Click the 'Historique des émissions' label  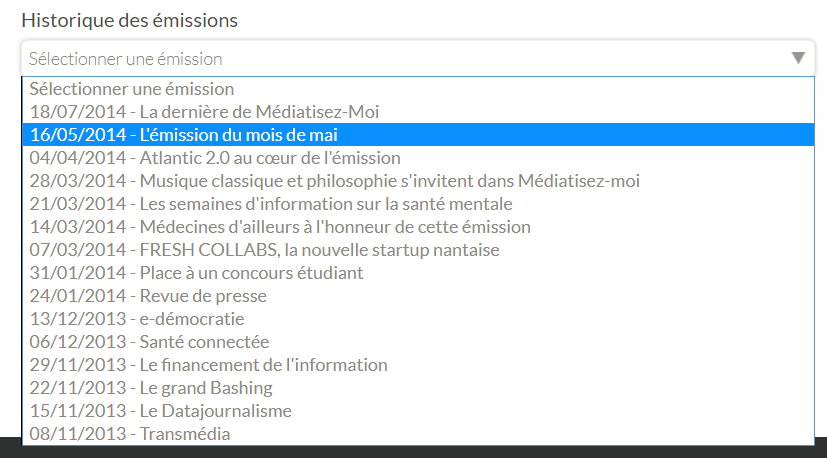(x=130, y=21)
